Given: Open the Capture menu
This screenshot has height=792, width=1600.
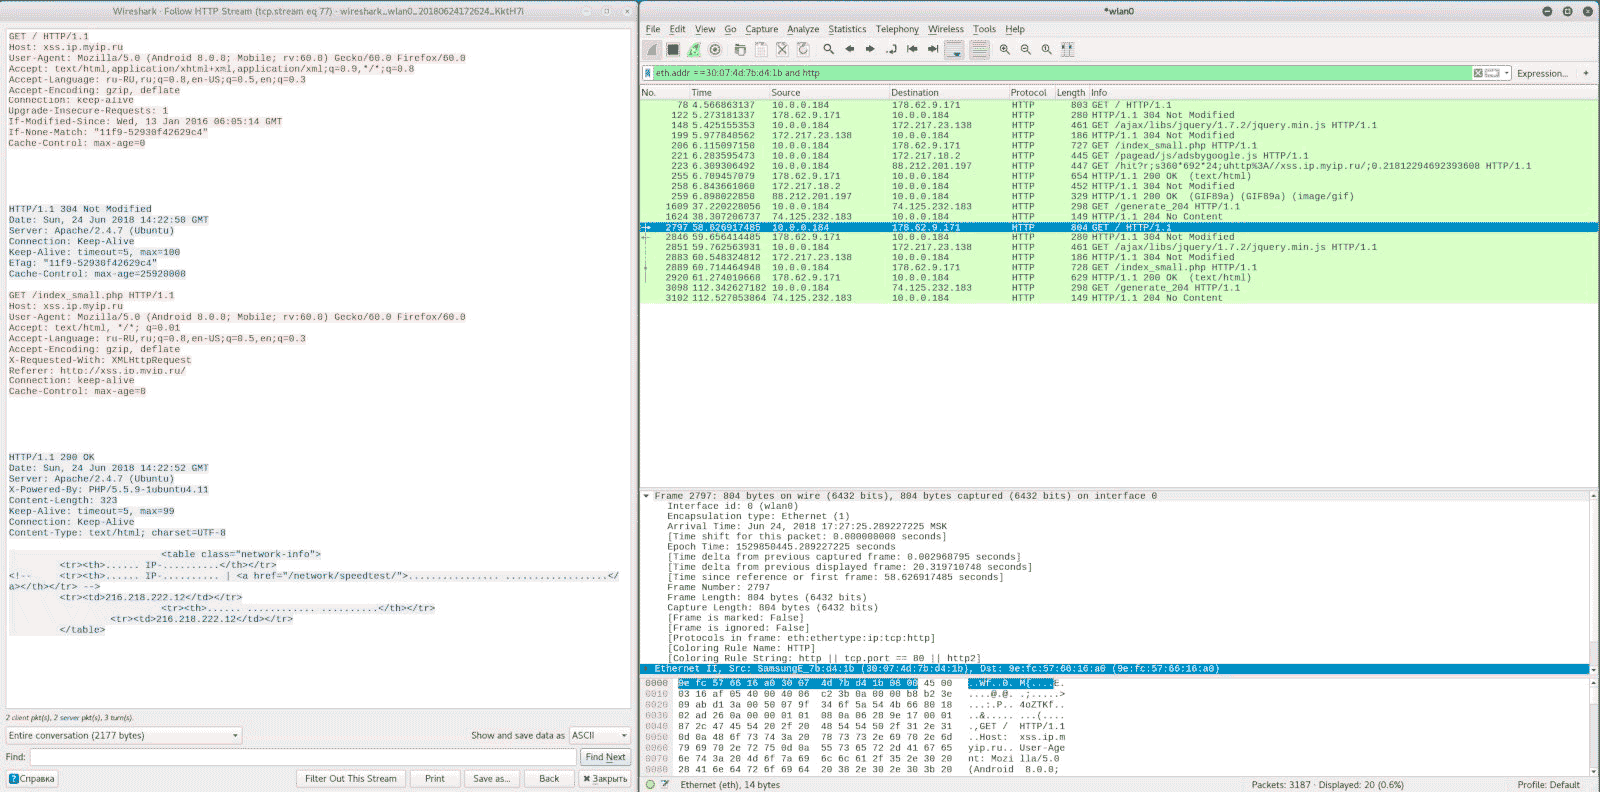Looking at the screenshot, I should point(761,29).
